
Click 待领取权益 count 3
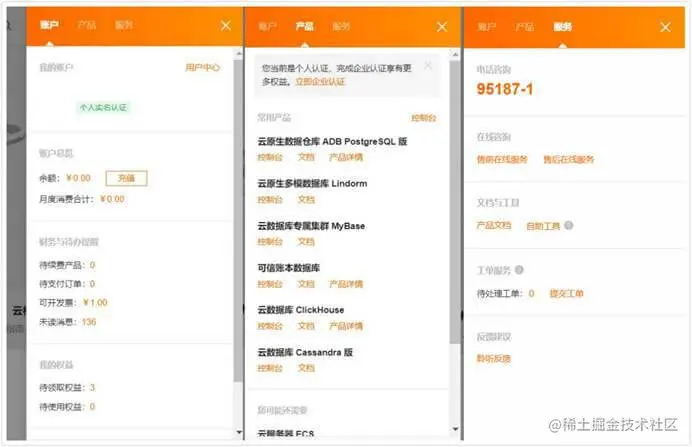point(92,387)
